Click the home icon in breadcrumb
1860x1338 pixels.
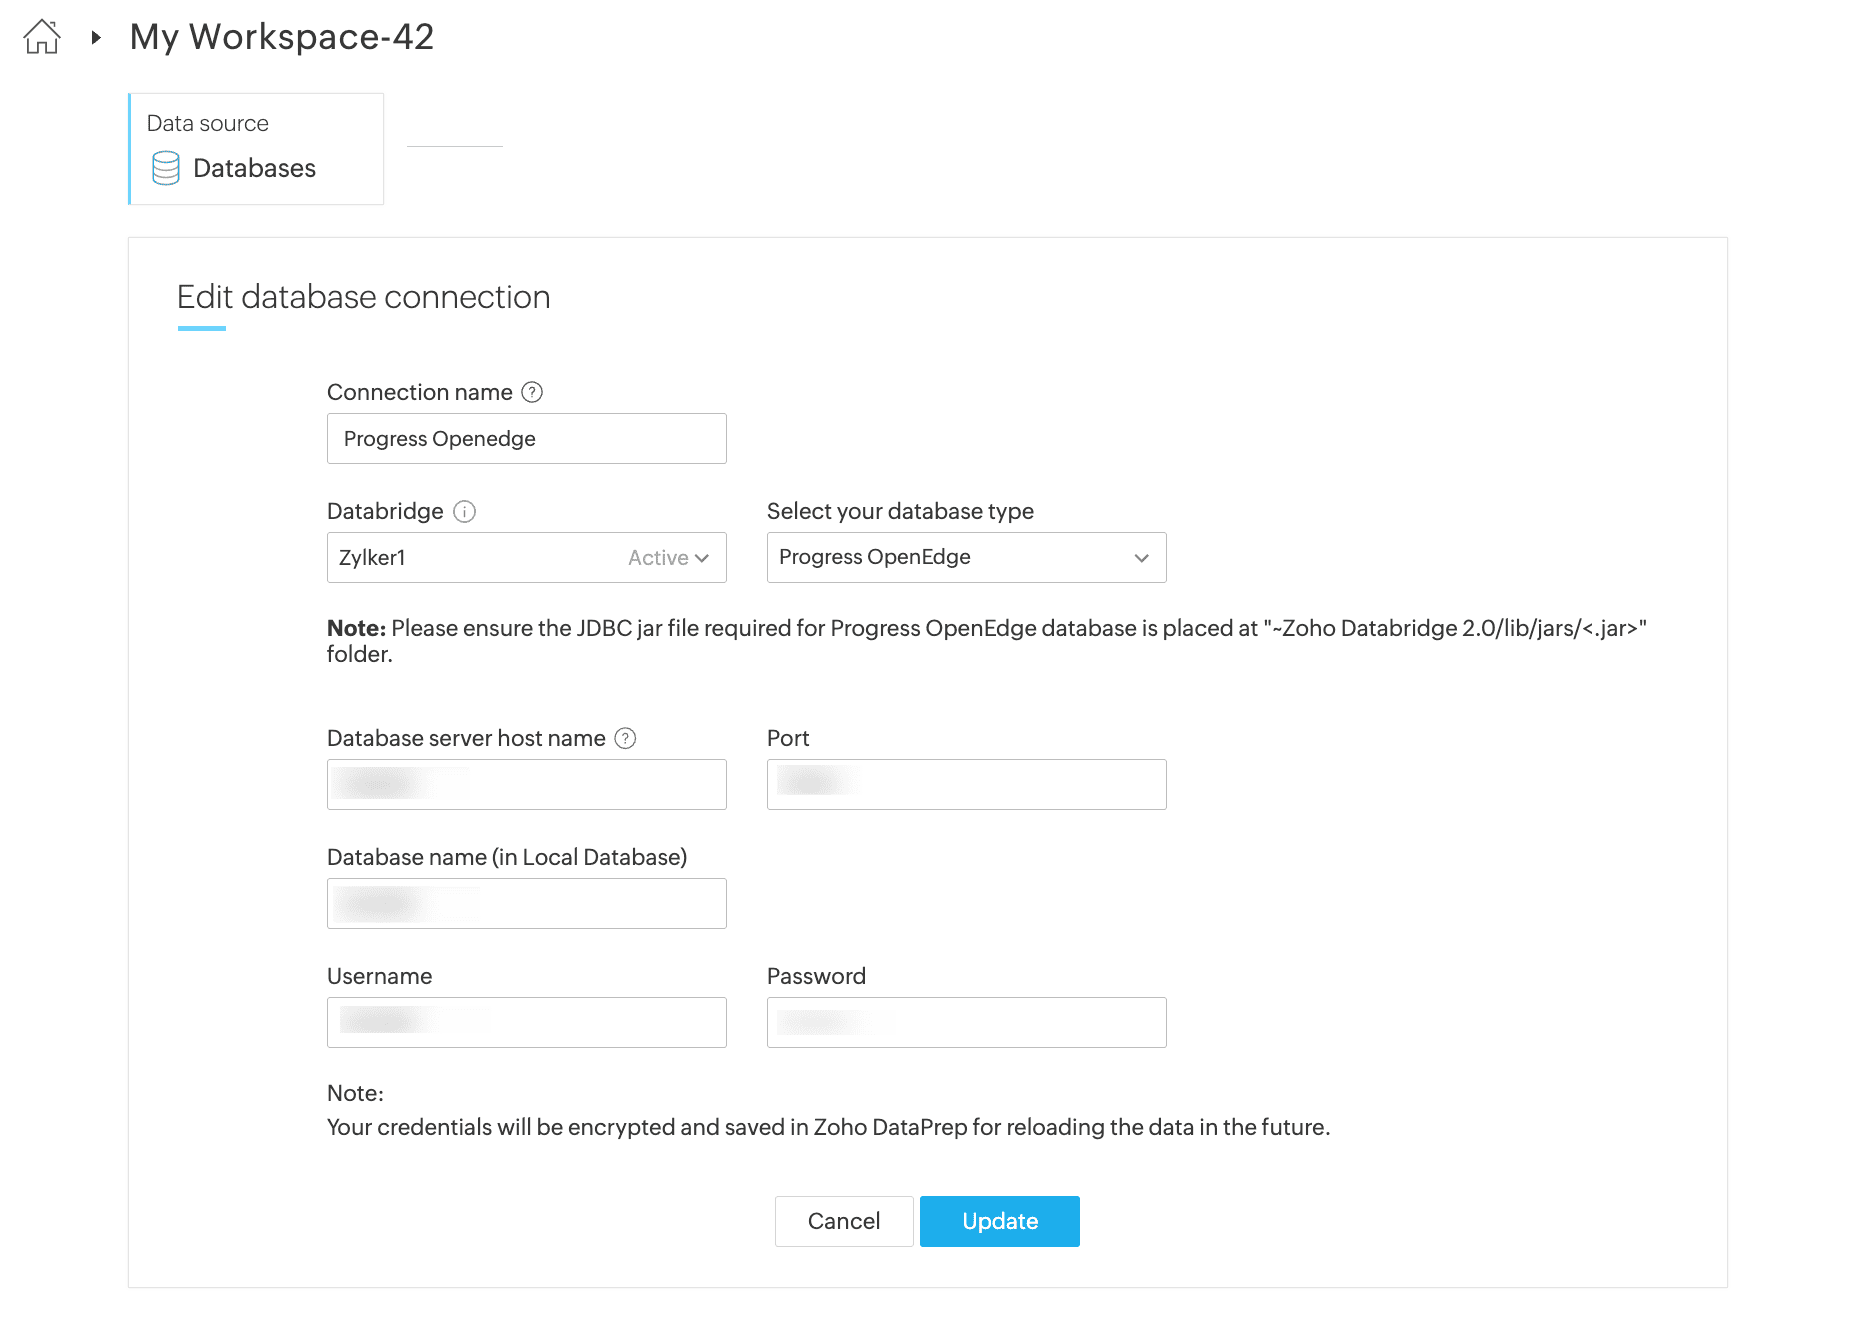(42, 37)
